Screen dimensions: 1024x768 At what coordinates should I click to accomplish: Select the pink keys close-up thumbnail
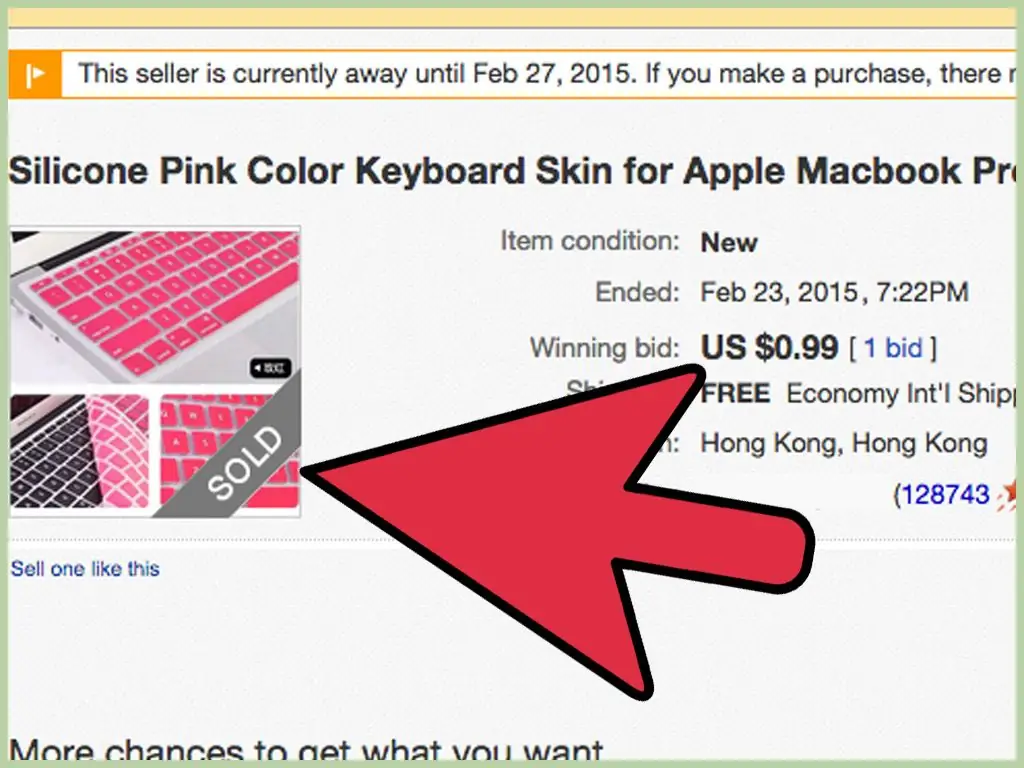(x=230, y=451)
